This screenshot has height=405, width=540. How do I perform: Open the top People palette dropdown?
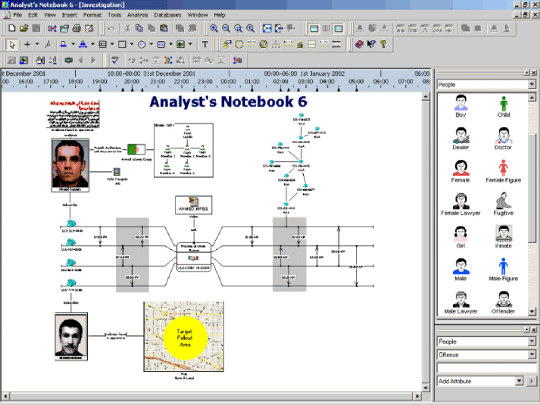[x=532, y=84]
